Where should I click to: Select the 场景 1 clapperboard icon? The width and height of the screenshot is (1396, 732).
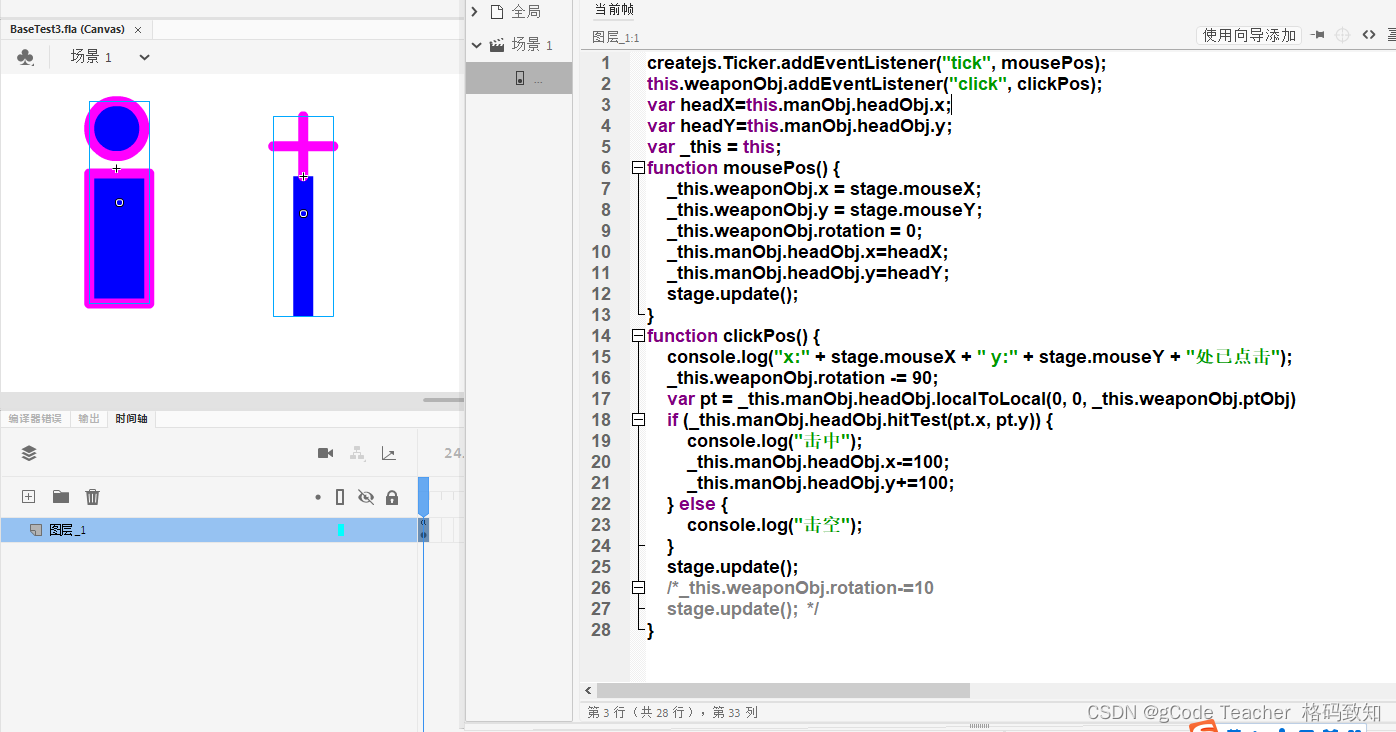point(497,44)
